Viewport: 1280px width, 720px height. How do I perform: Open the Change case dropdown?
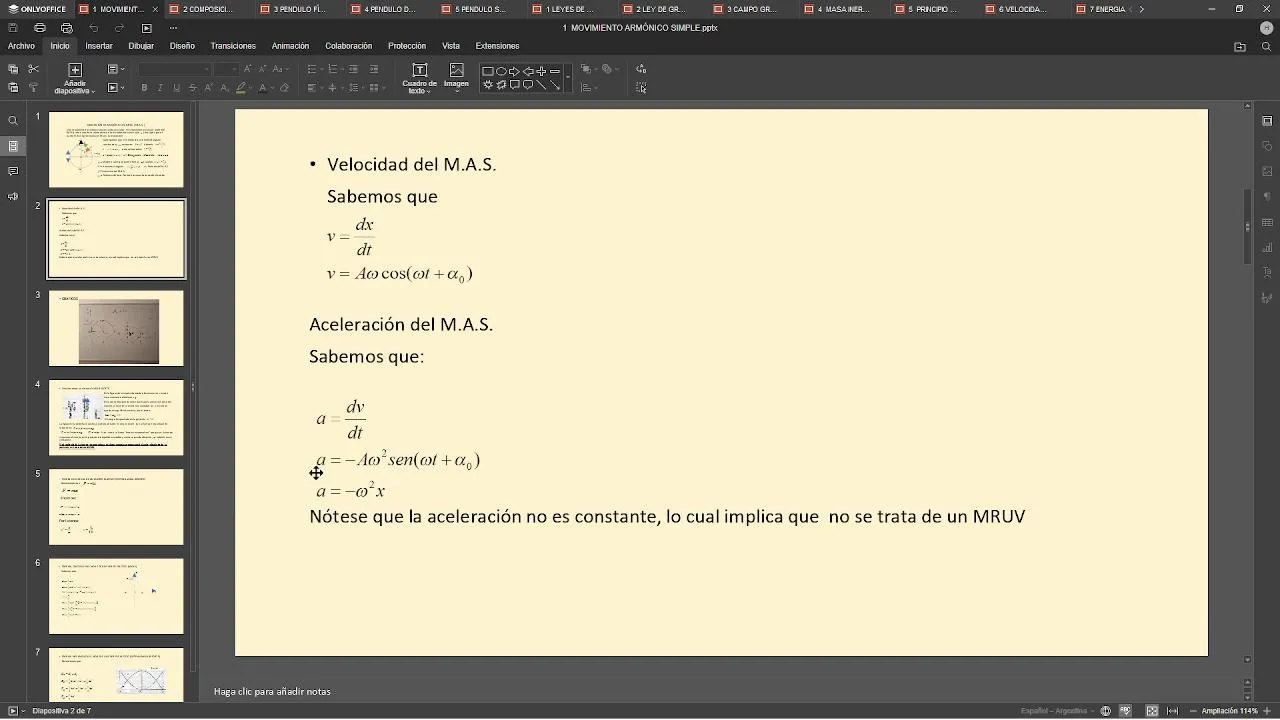point(279,69)
